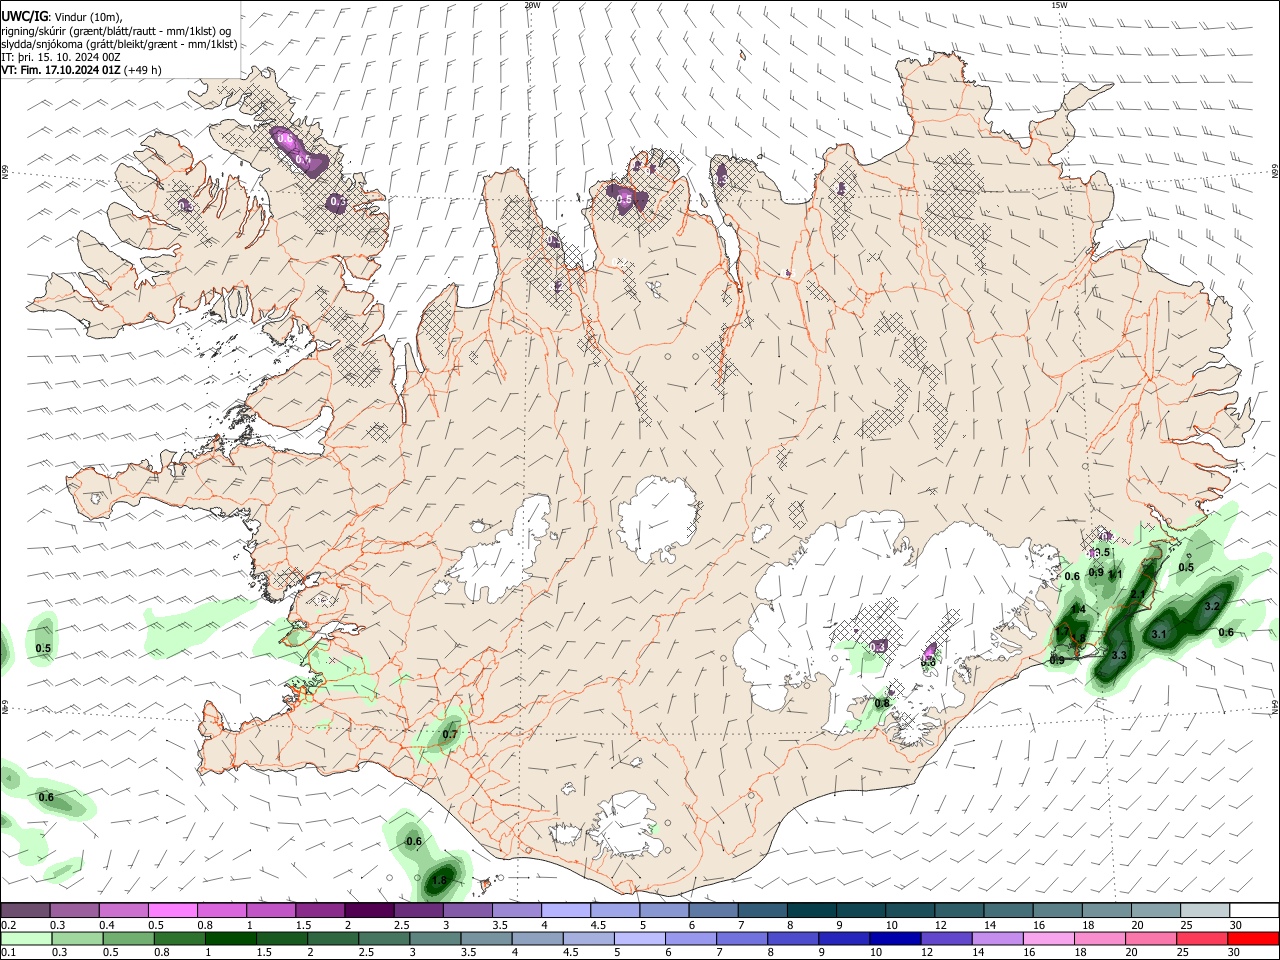Click the 20W longitude label
The image size is (1280, 960).
[x=532, y=5]
